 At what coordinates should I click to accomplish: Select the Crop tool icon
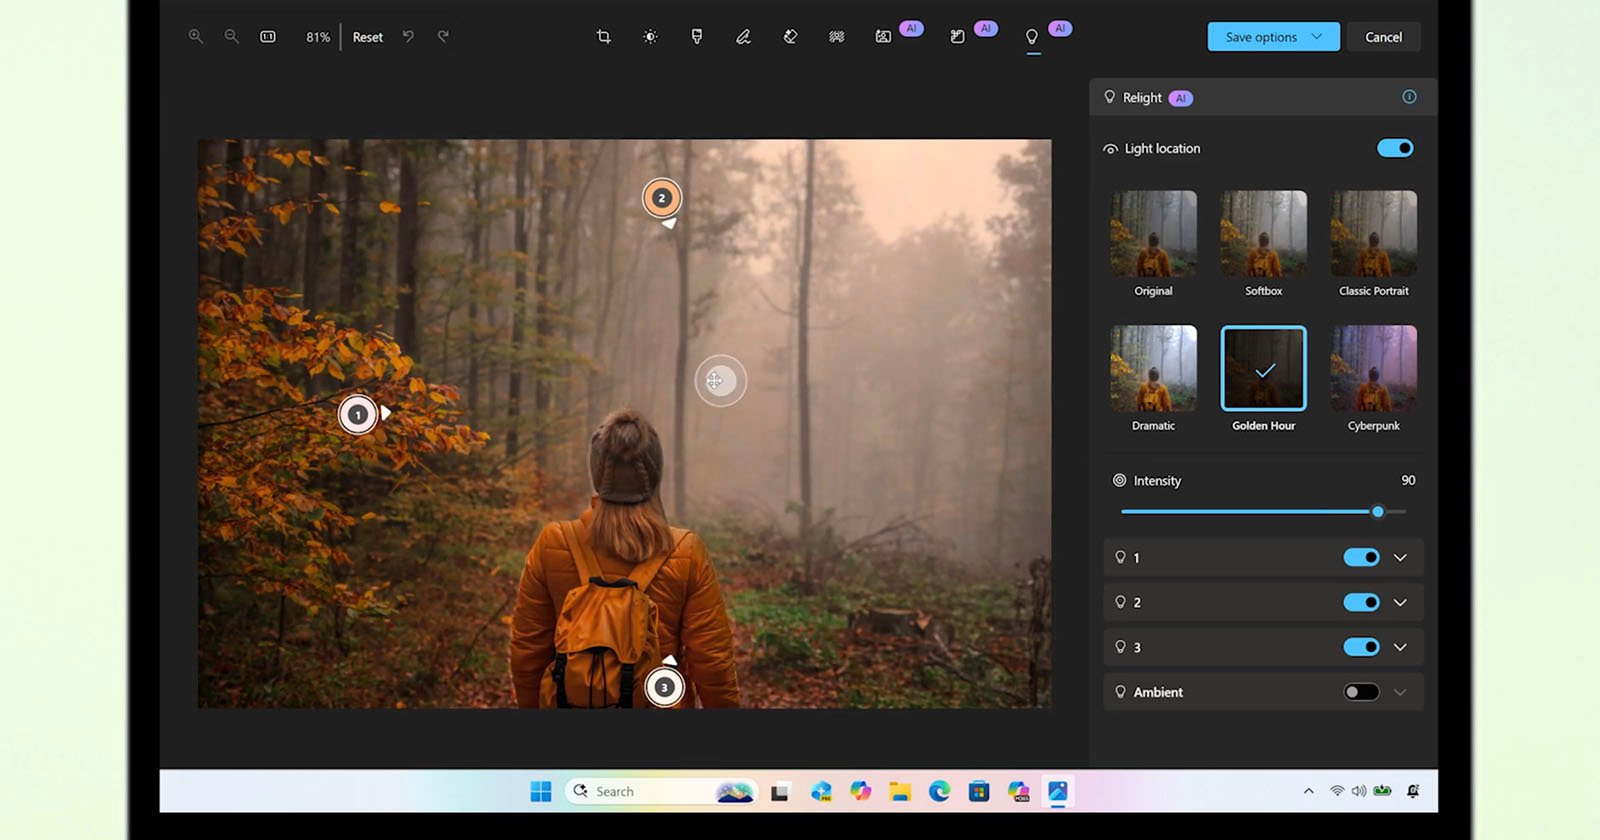click(x=603, y=37)
